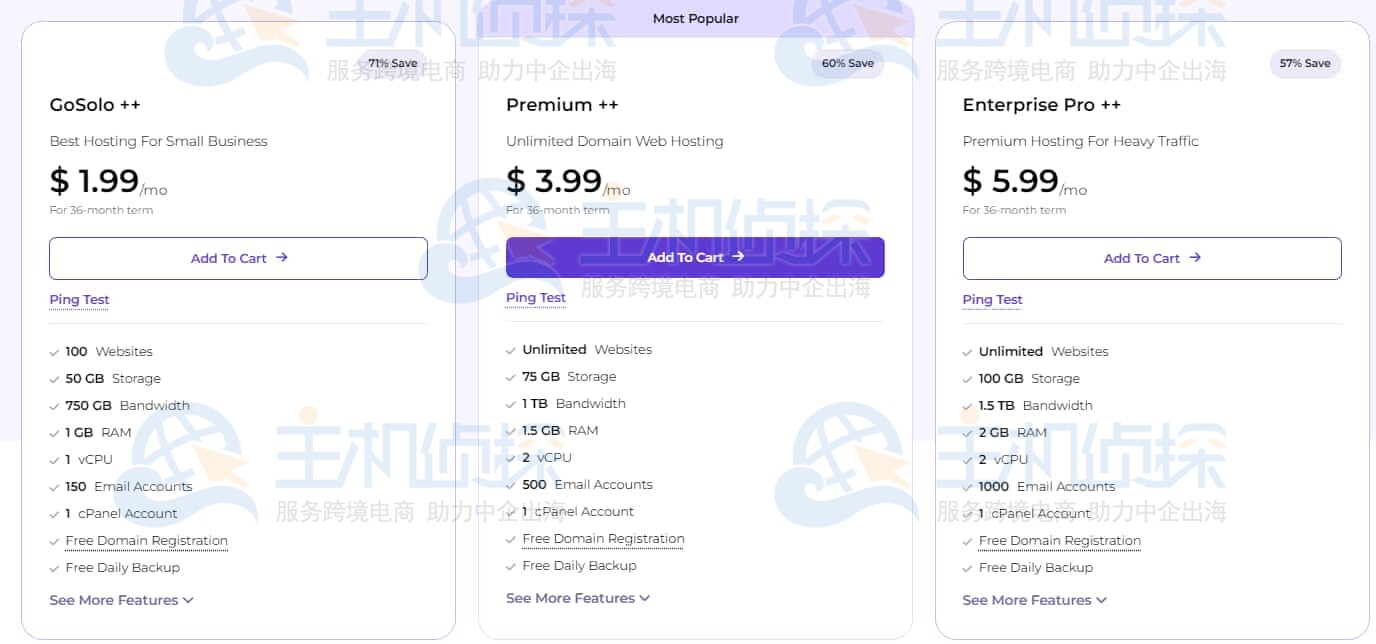Click the checkmark beside Unlimited Websites on Premium

pos(511,351)
